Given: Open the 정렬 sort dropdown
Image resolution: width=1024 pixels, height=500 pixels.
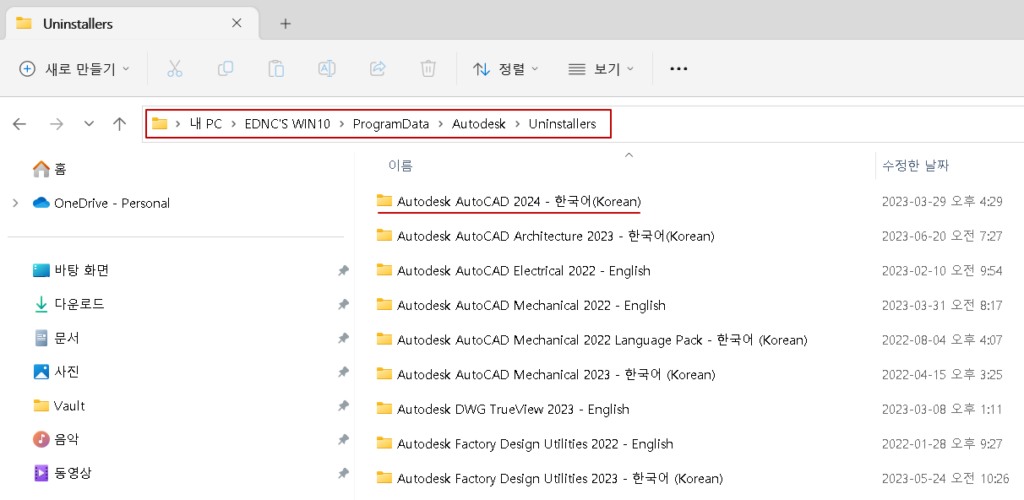Looking at the screenshot, I should coord(506,69).
